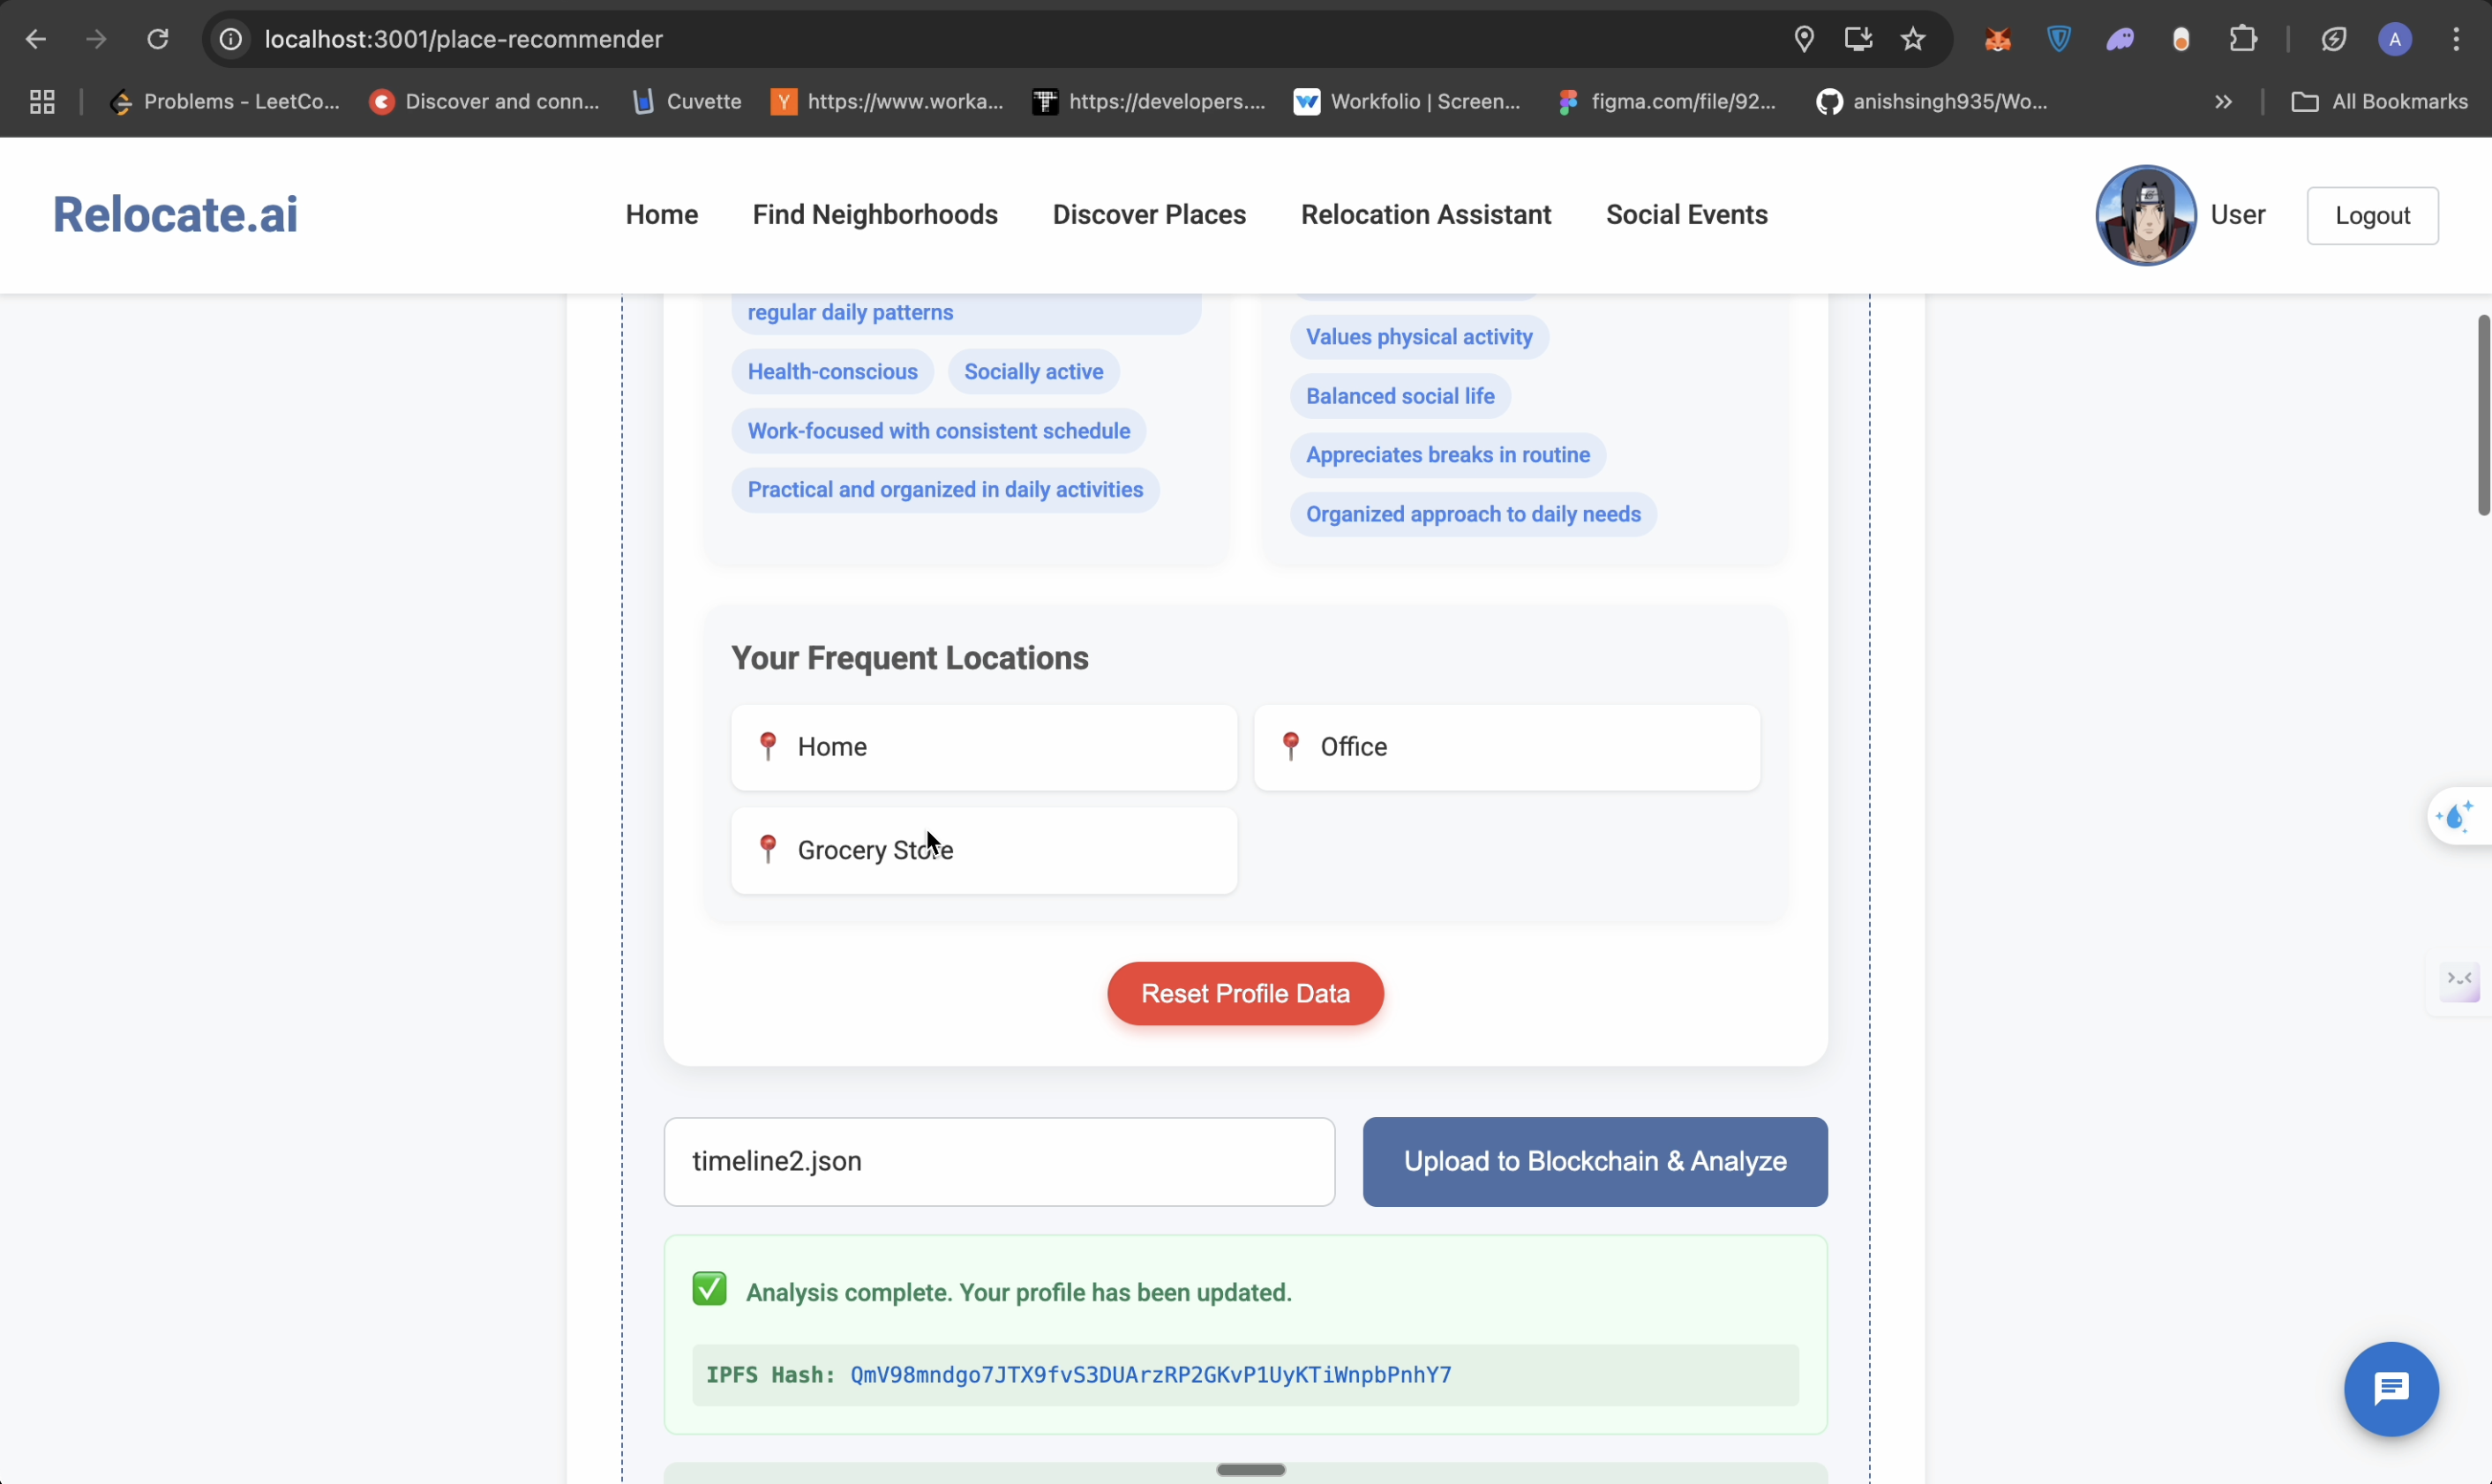Click the collapse arrows side widget
2492x1484 pixels.
tap(2459, 981)
